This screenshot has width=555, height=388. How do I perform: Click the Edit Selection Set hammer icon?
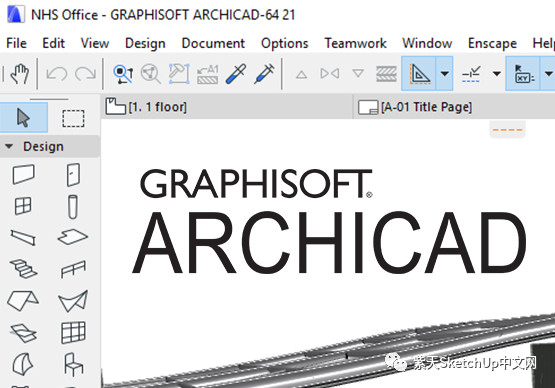(x=179, y=74)
